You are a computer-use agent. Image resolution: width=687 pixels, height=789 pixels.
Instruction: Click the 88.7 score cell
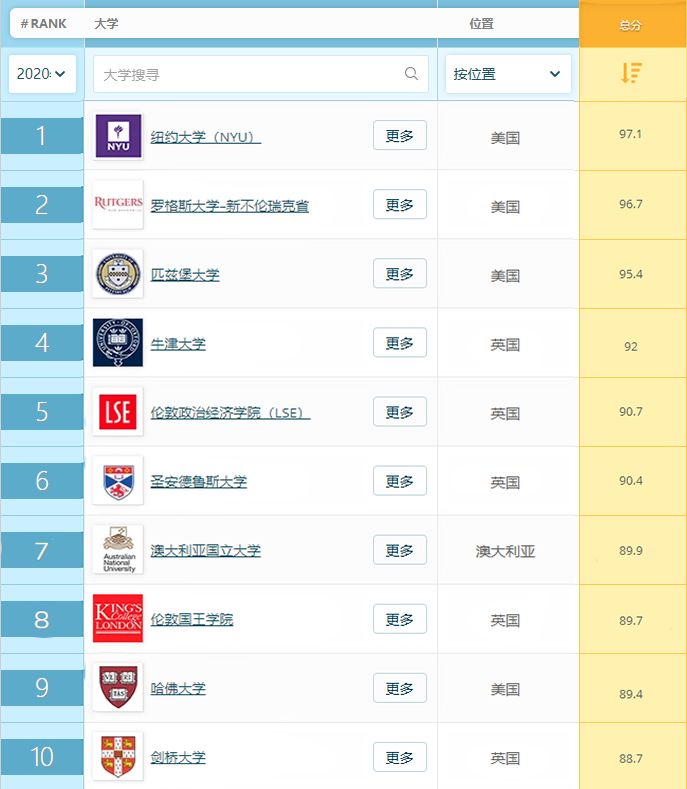pyautogui.click(x=631, y=758)
